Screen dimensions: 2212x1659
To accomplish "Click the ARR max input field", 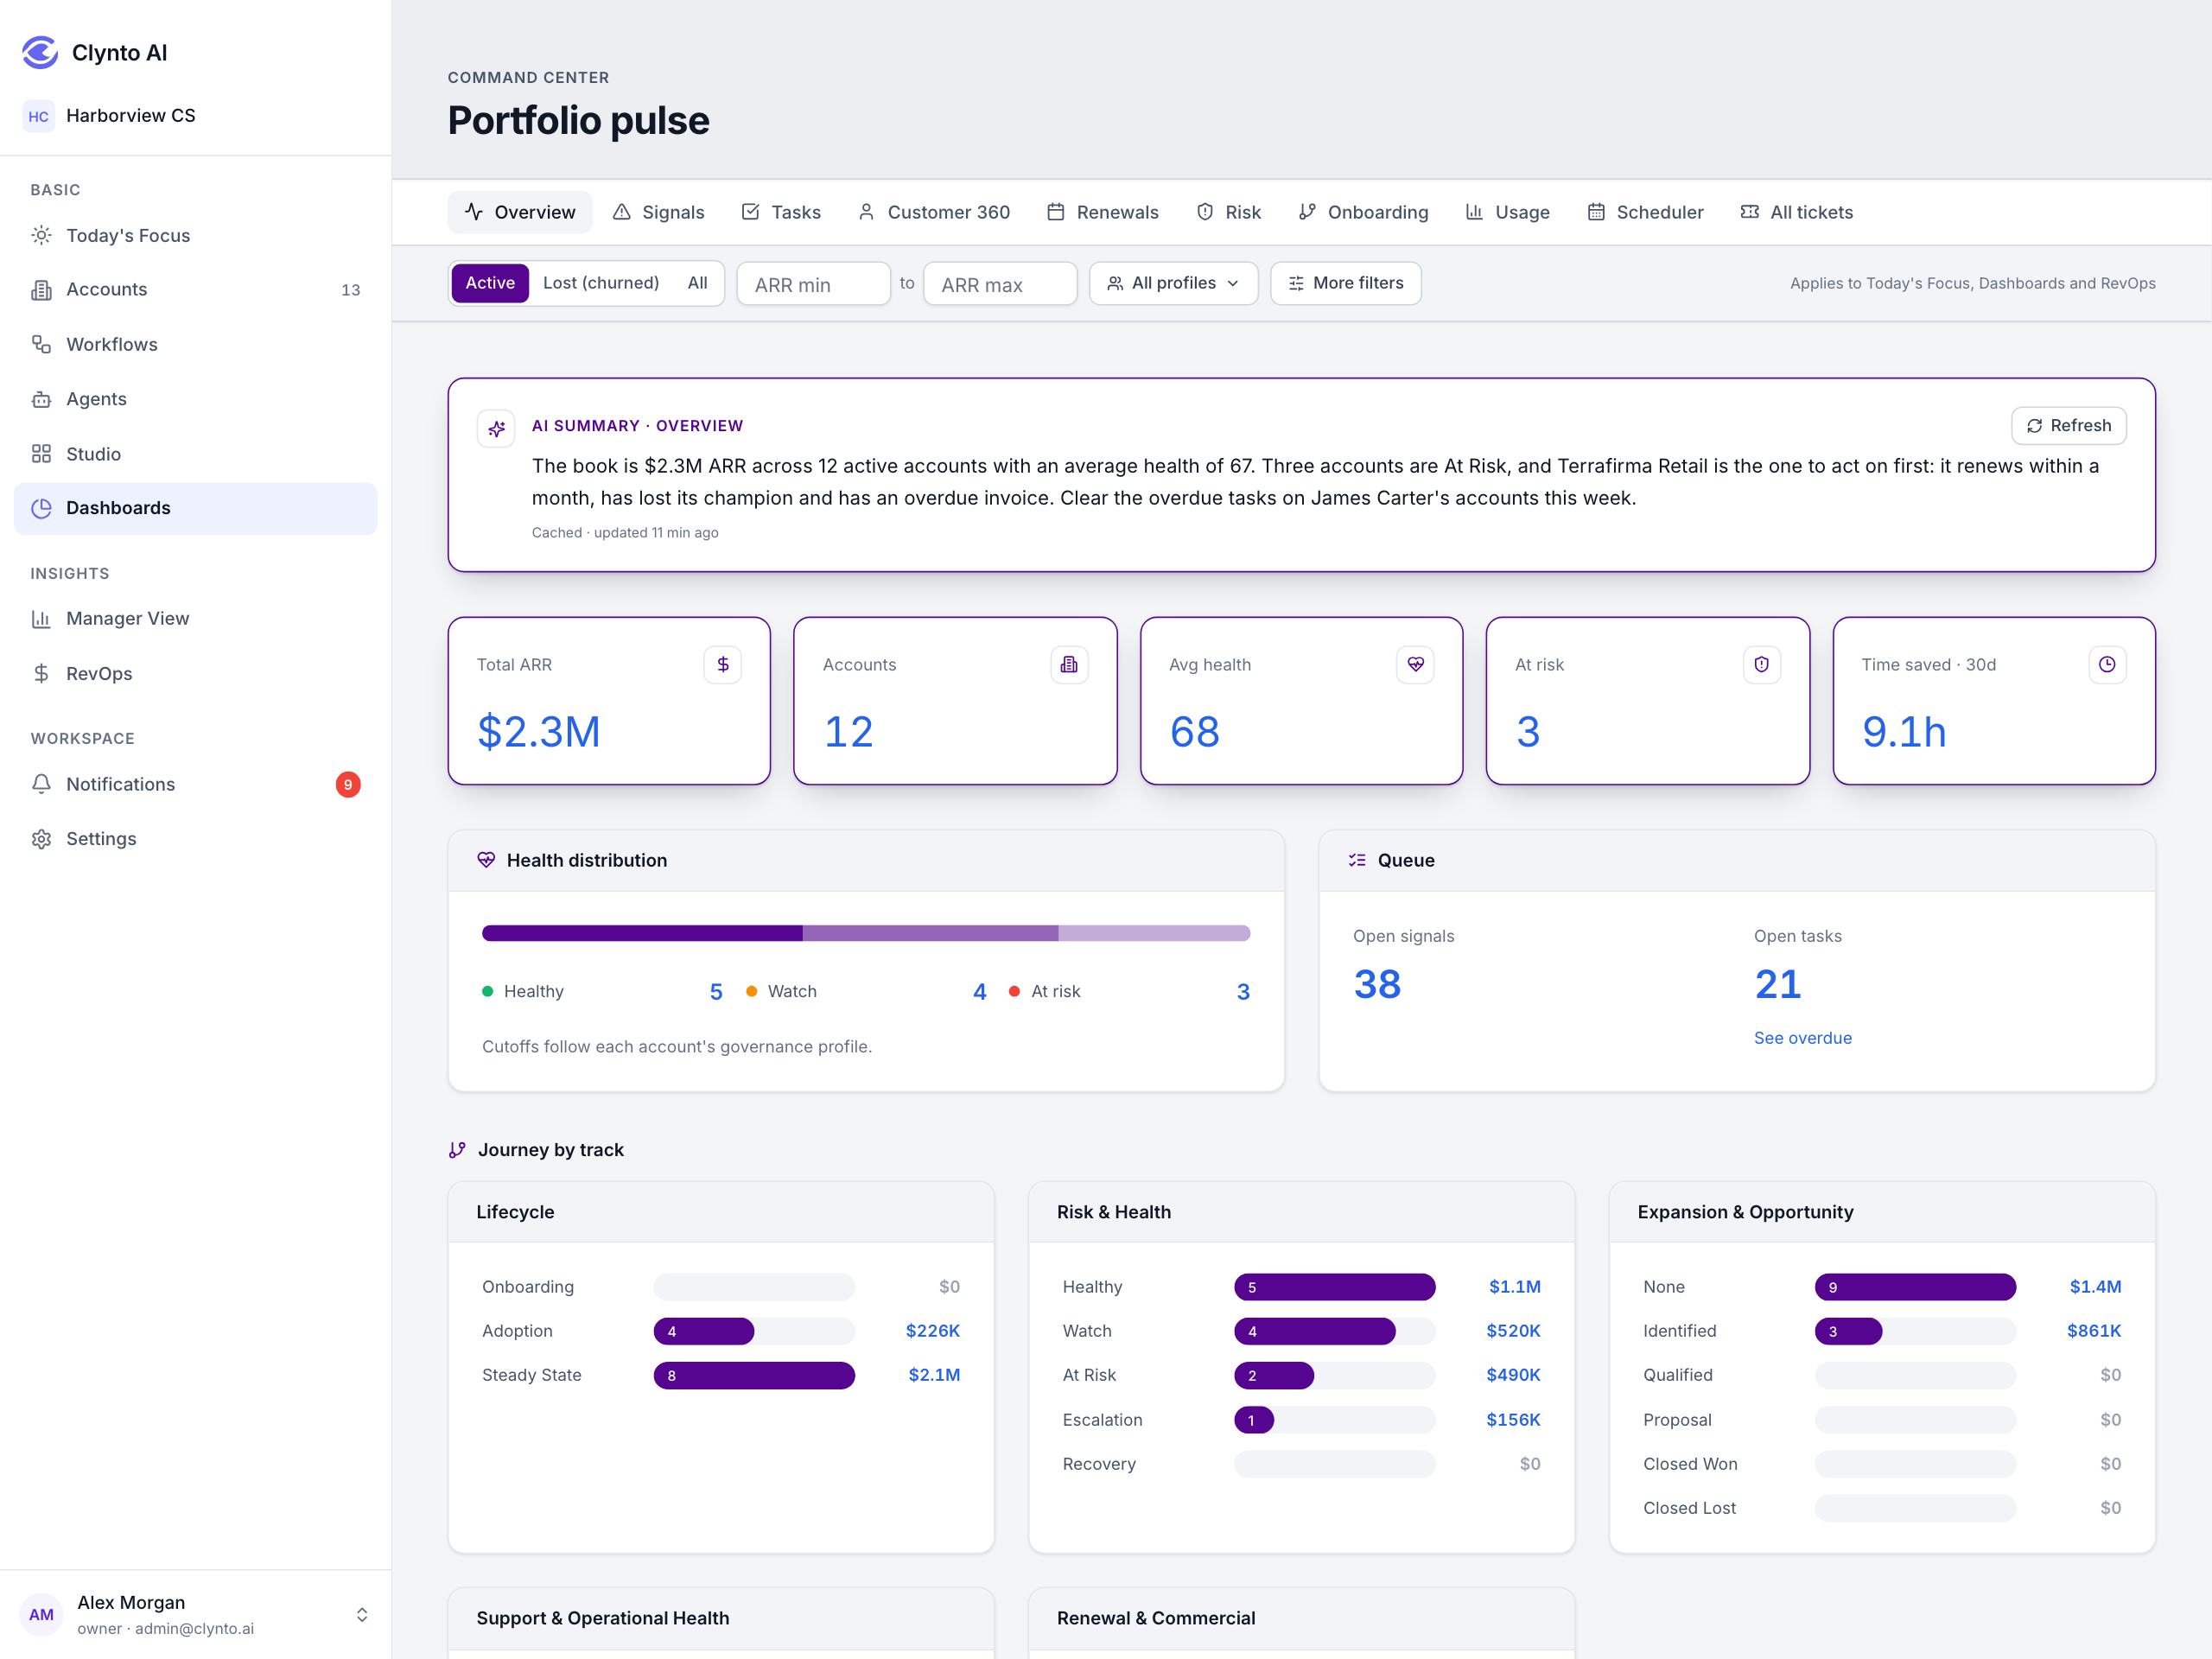I will [x=1000, y=284].
